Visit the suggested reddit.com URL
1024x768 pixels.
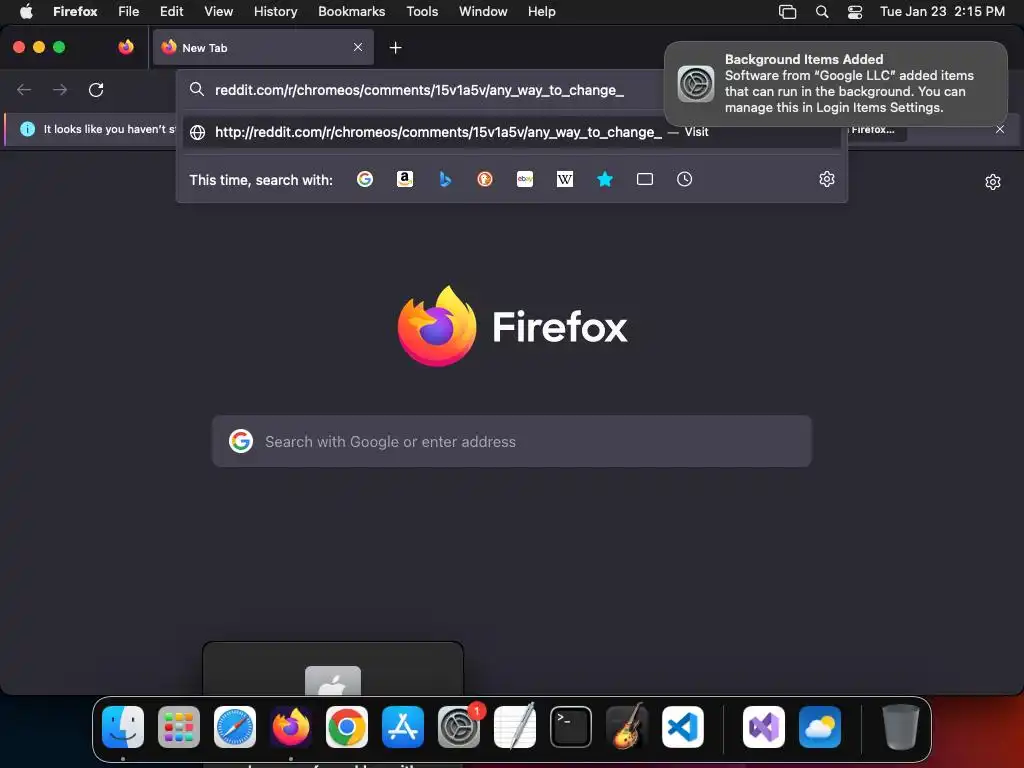(x=513, y=132)
